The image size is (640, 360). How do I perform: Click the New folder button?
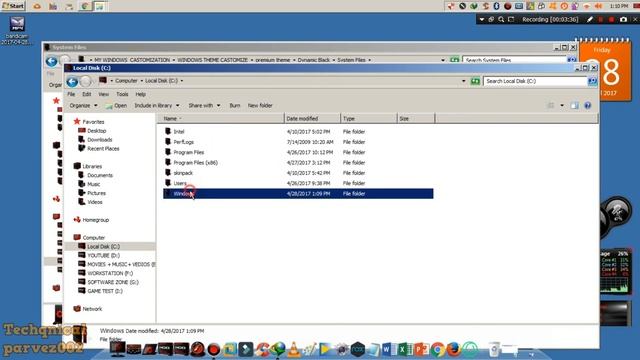click(260, 106)
